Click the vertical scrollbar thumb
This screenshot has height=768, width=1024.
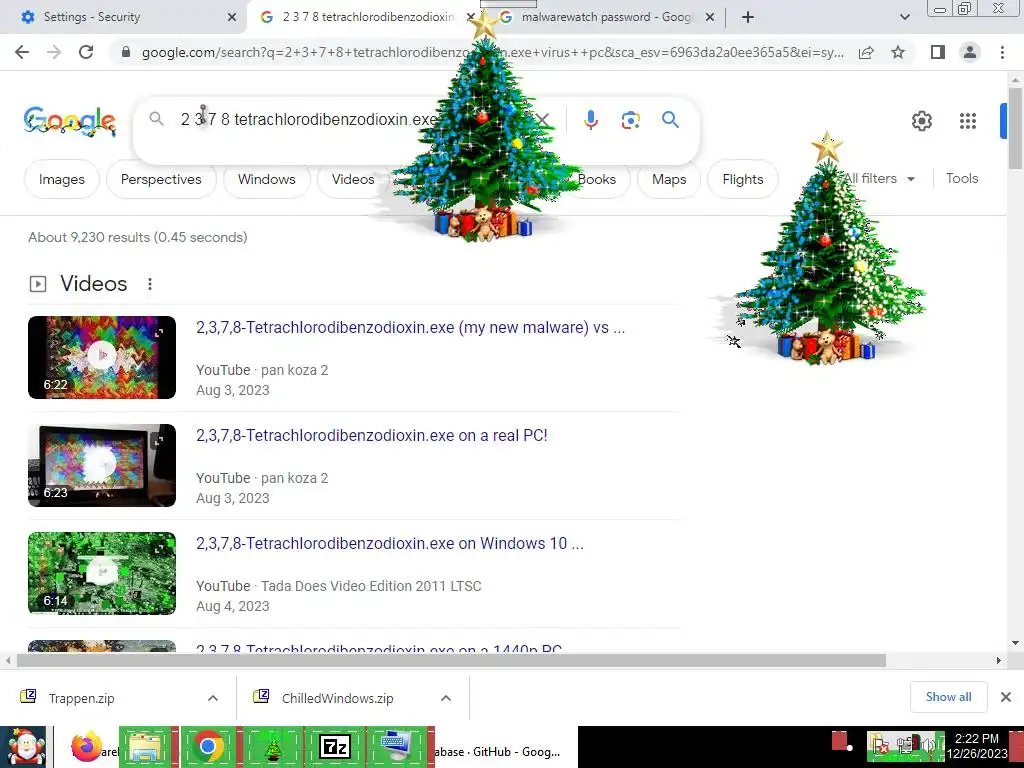click(x=1014, y=127)
